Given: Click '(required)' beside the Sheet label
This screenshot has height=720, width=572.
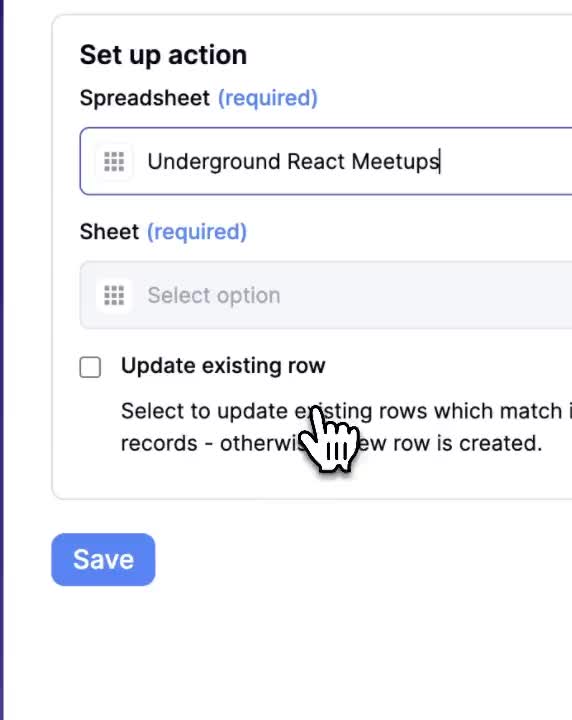Looking at the screenshot, I should coord(197,231).
